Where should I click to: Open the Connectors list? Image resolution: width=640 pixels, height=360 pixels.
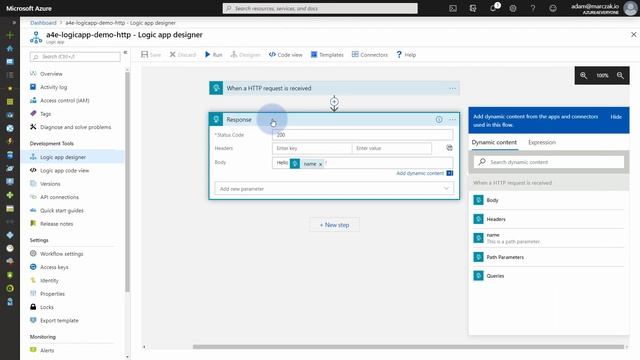point(369,54)
